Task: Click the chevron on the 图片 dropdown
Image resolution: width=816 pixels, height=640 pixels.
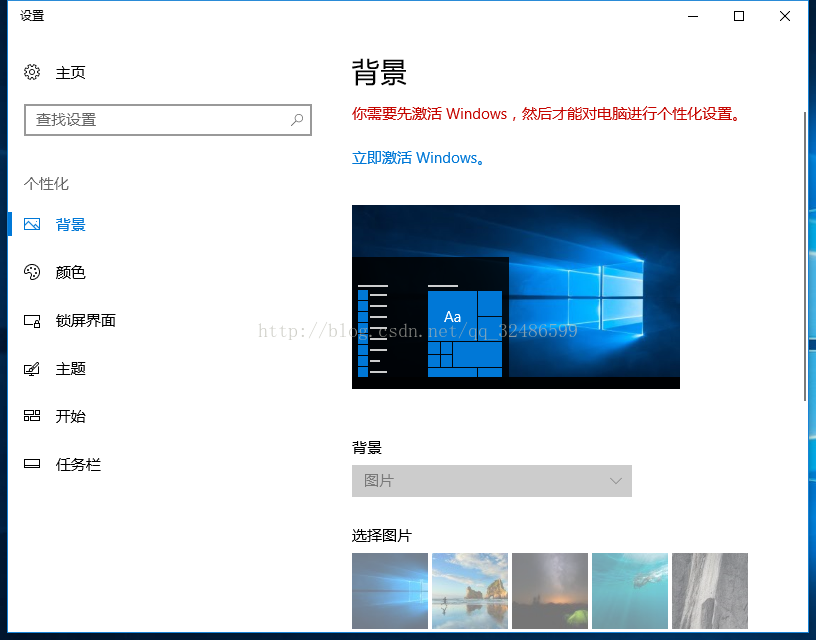Action: 616,481
